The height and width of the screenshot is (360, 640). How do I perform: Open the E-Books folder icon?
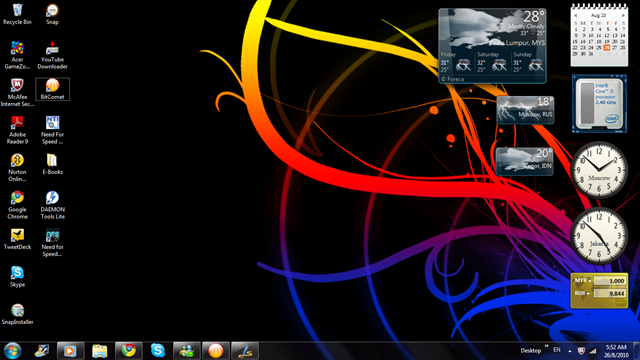coord(52,164)
